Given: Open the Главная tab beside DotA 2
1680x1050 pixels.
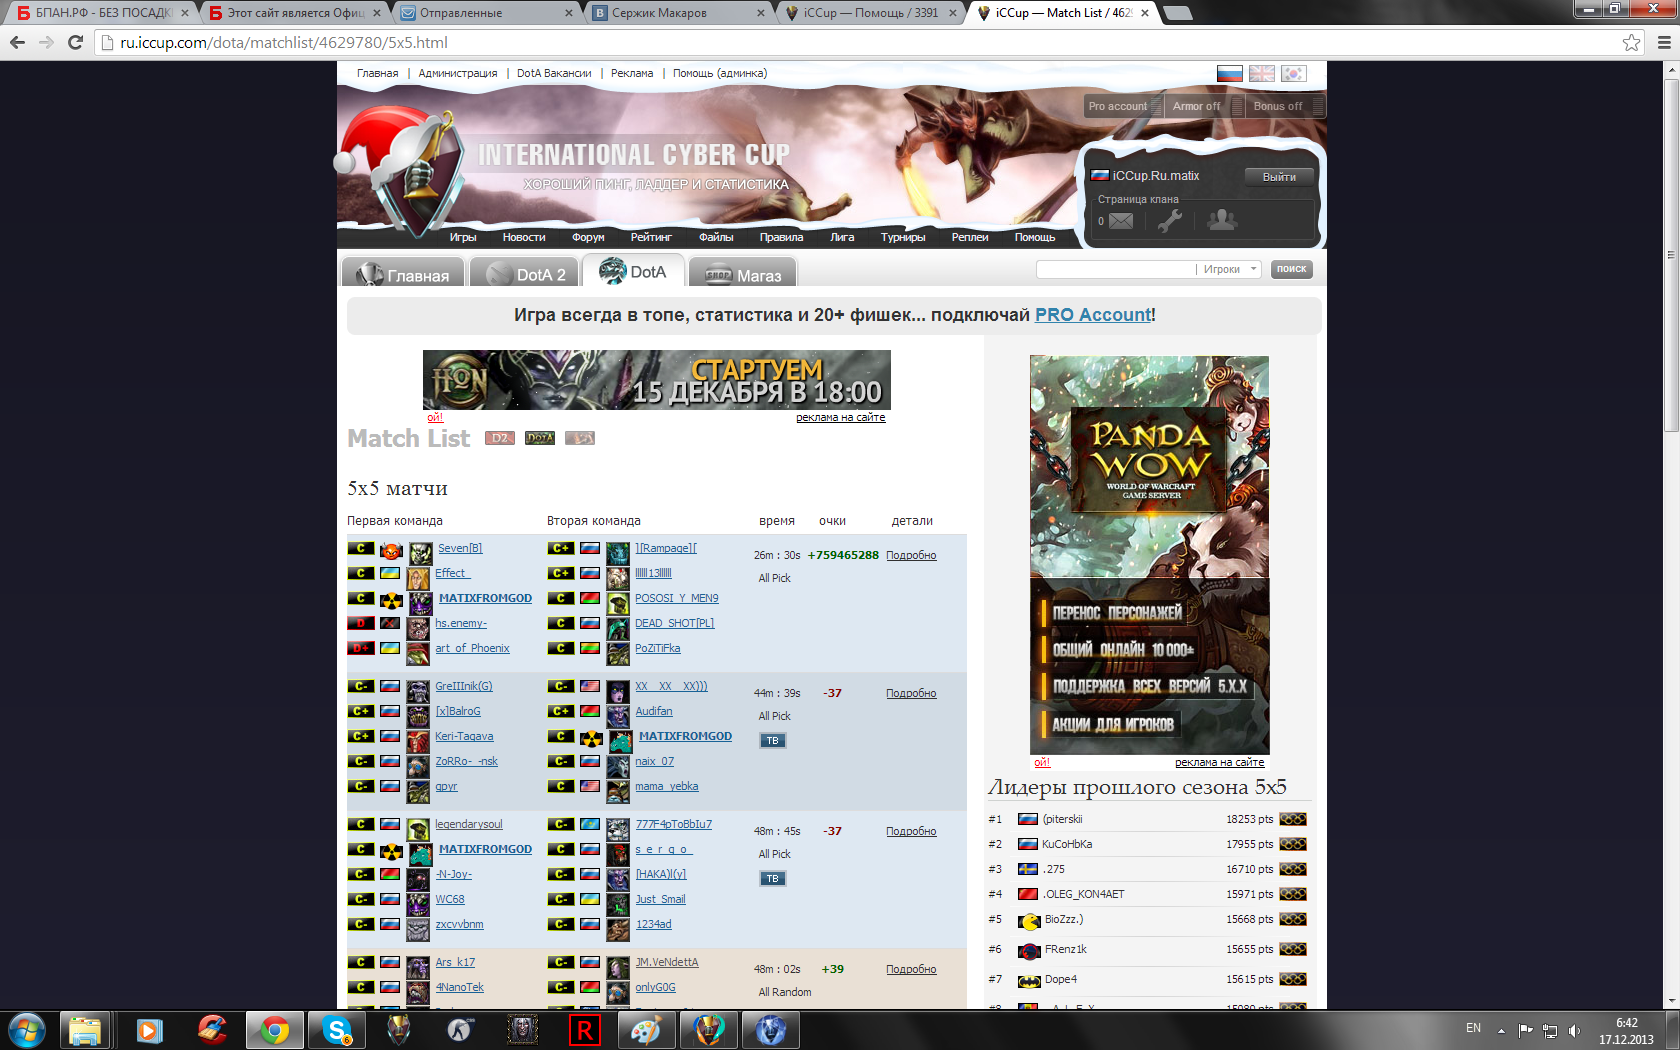Looking at the screenshot, I should tap(403, 273).
